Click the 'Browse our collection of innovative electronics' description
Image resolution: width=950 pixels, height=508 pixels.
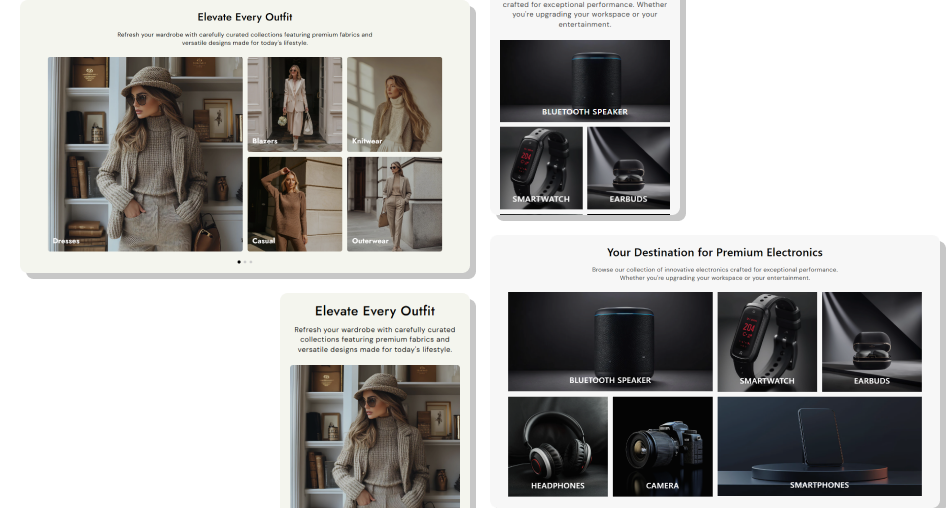pyautogui.click(x=715, y=273)
